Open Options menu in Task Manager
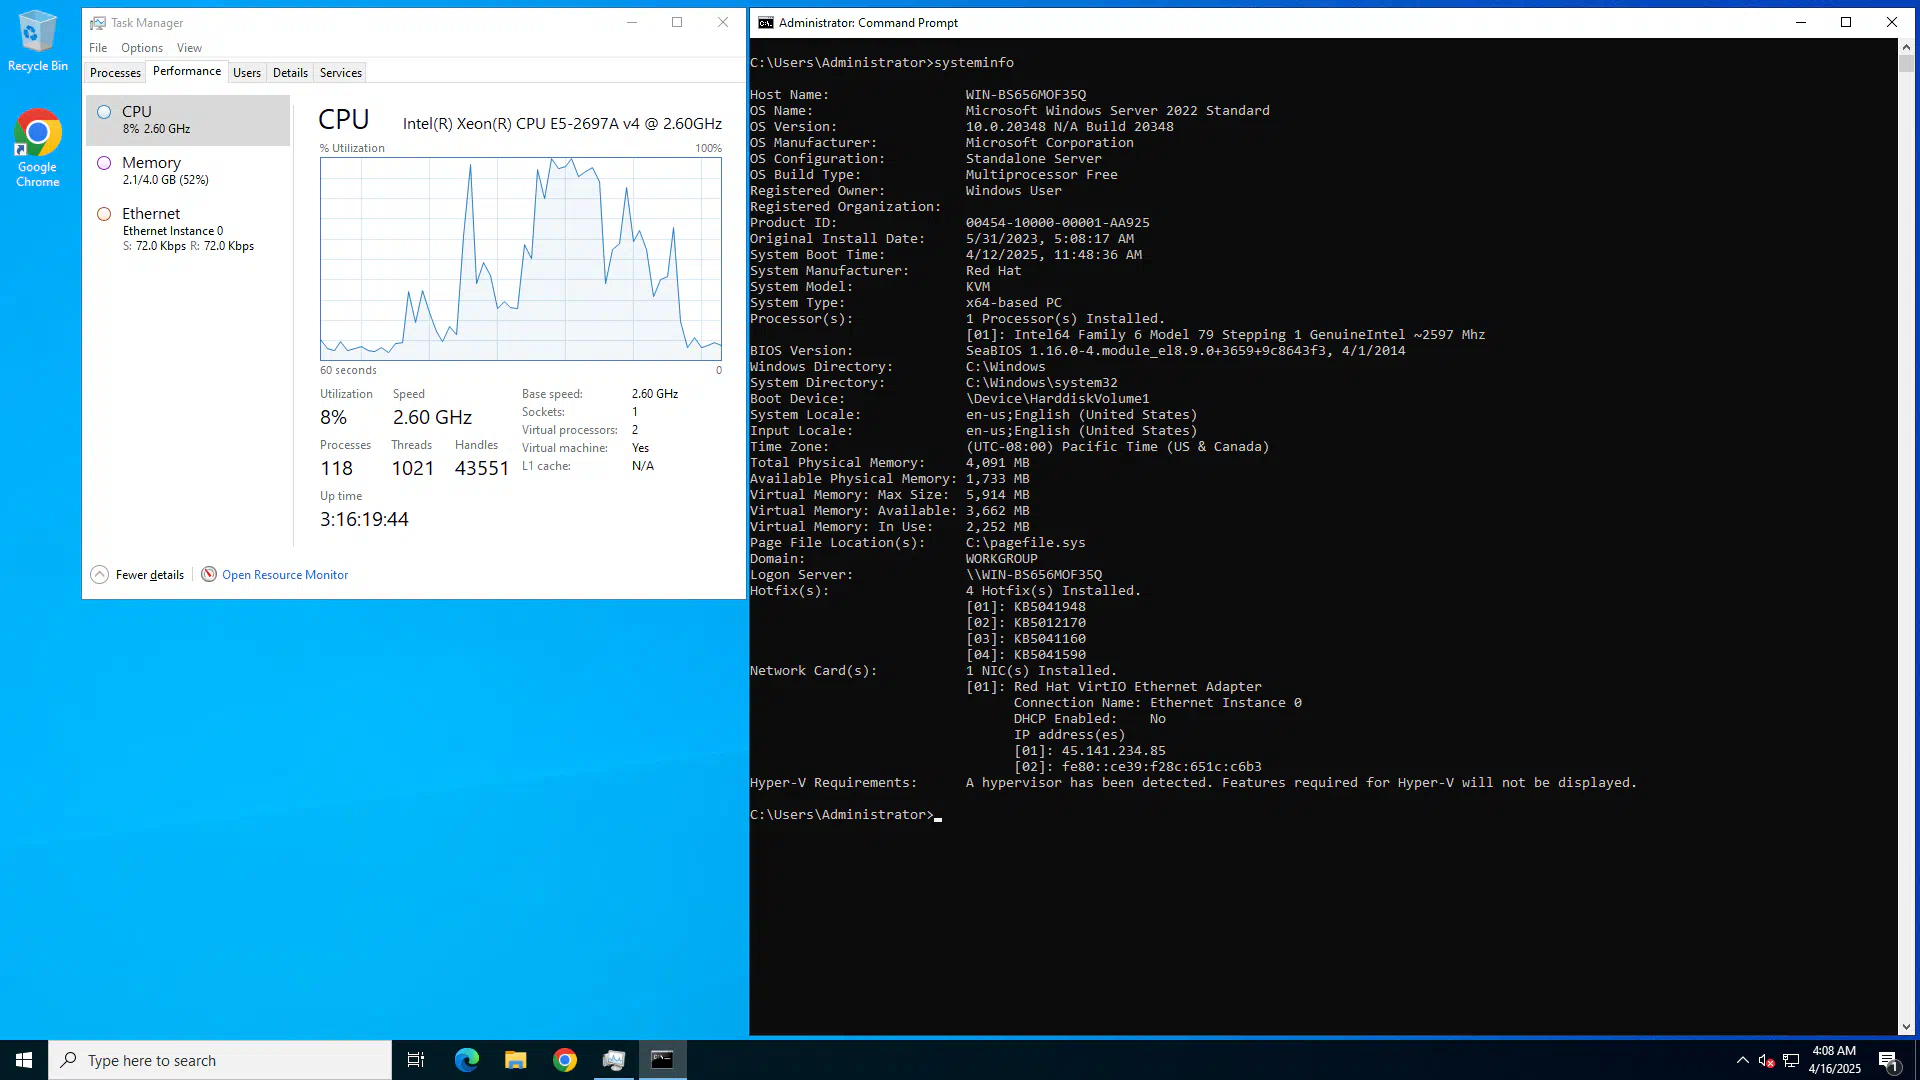Viewport: 1920px width, 1080px height. 141,48
